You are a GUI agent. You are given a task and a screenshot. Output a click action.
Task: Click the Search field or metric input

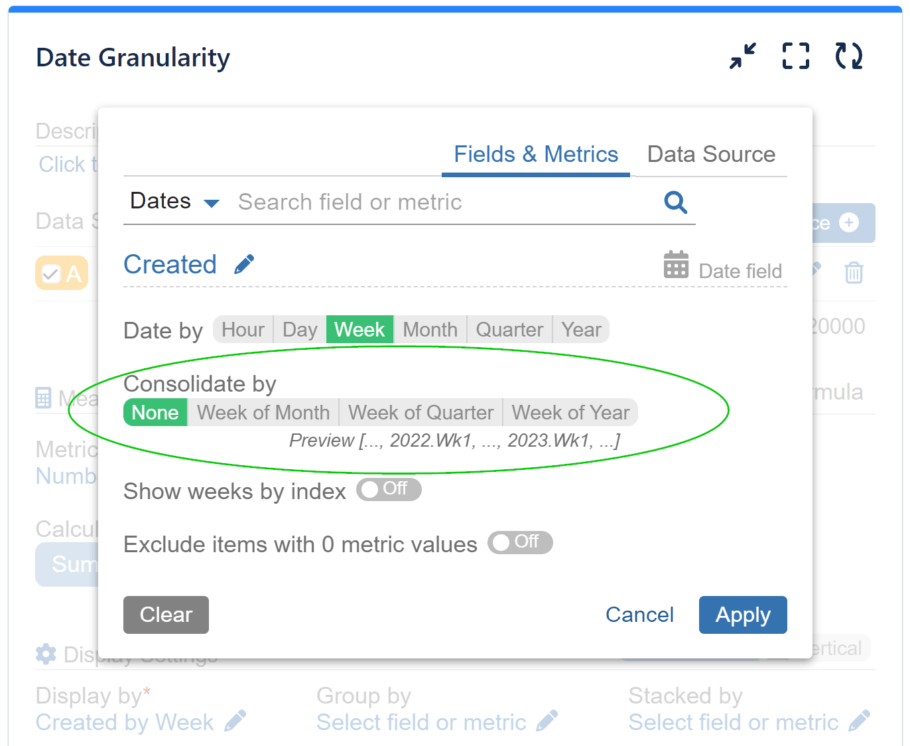coord(440,202)
